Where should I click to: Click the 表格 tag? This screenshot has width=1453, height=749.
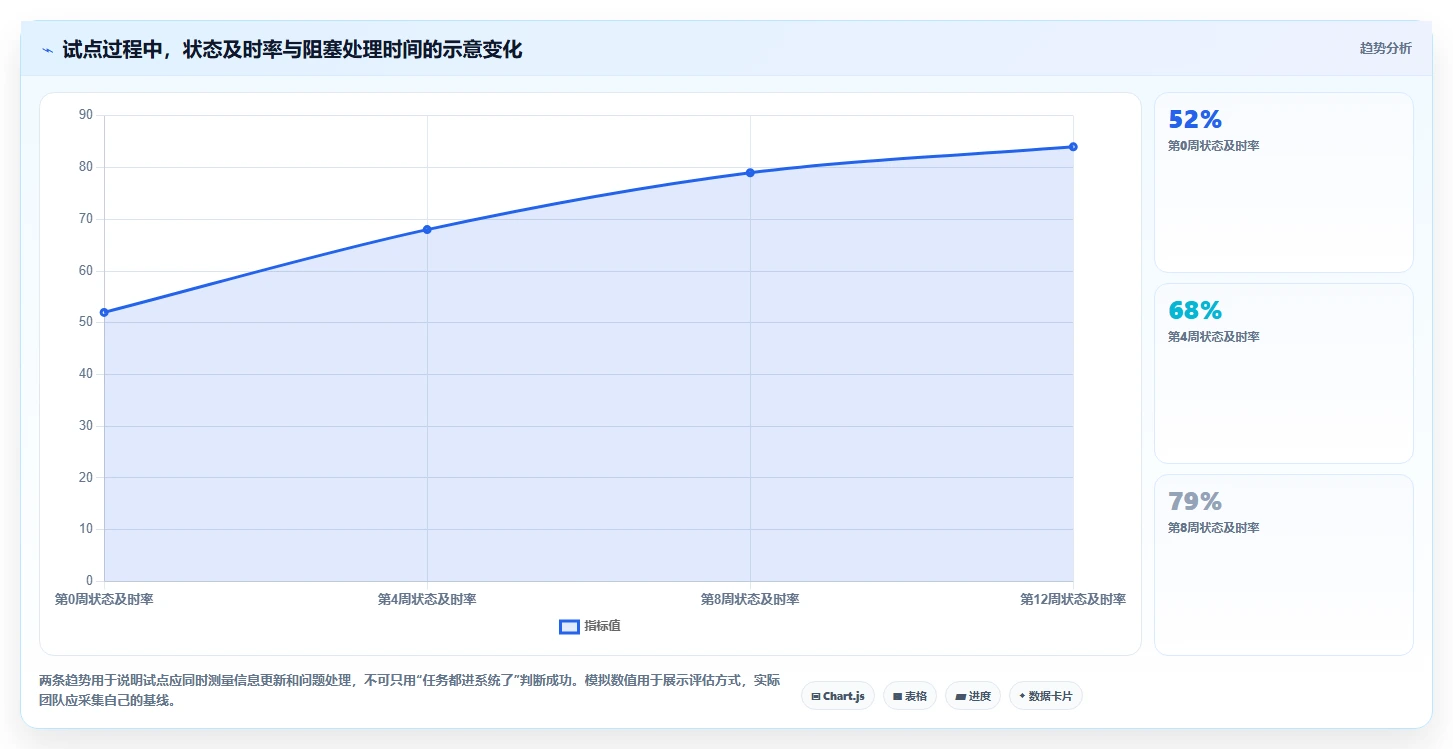[x=910, y=696]
